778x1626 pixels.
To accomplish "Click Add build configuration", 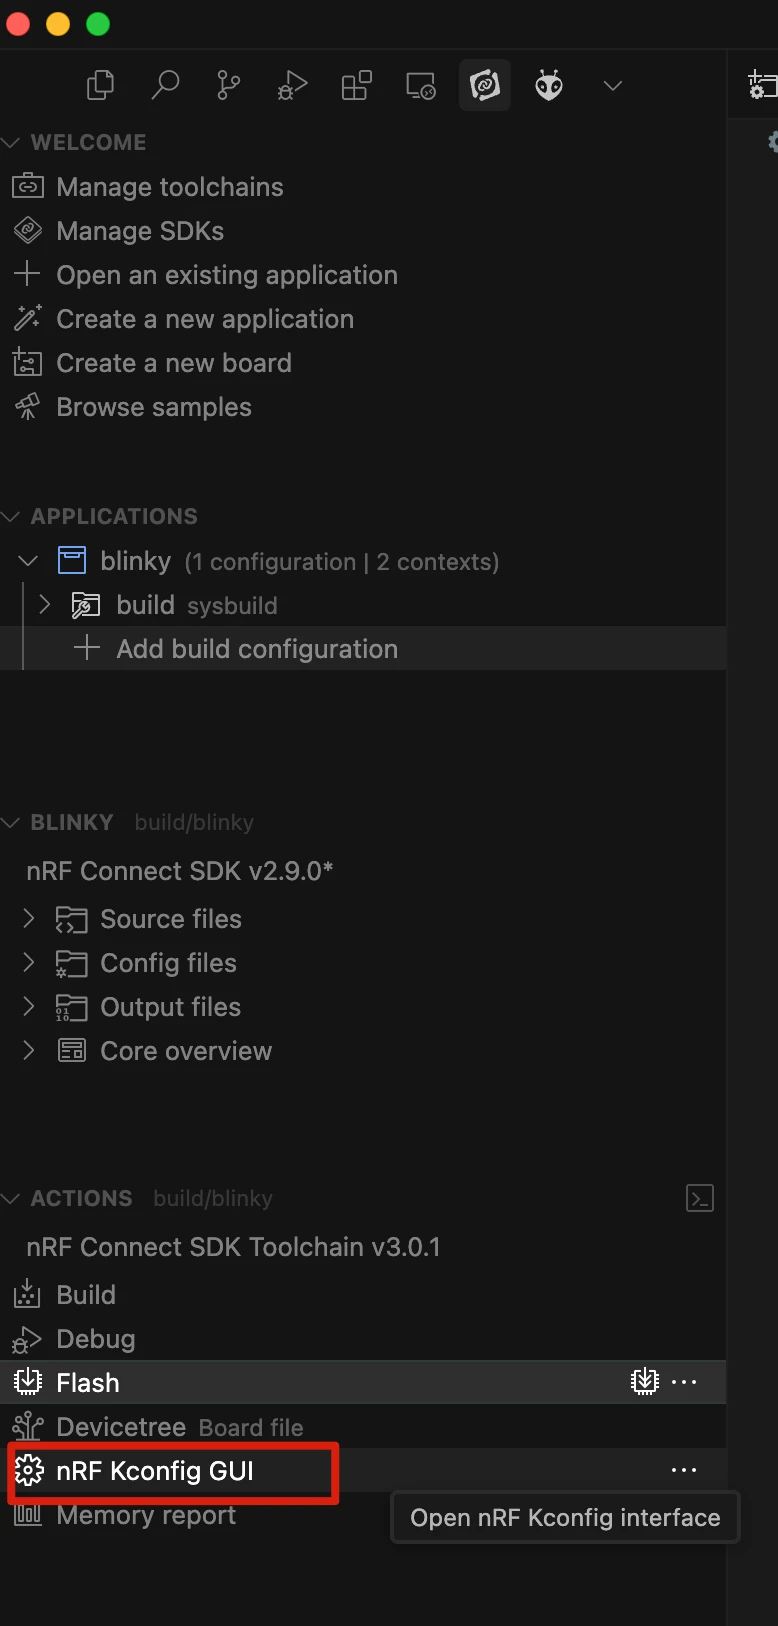I will [x=256, y=649].
